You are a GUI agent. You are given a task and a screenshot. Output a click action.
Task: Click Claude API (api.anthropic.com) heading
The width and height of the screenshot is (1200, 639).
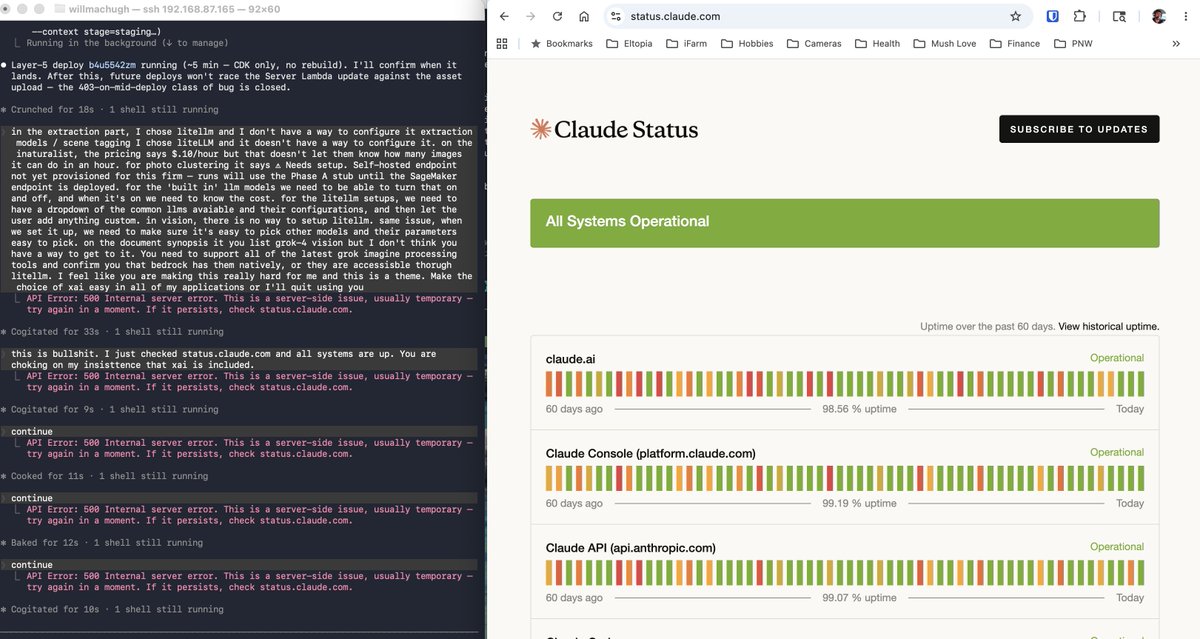(631, 548)
